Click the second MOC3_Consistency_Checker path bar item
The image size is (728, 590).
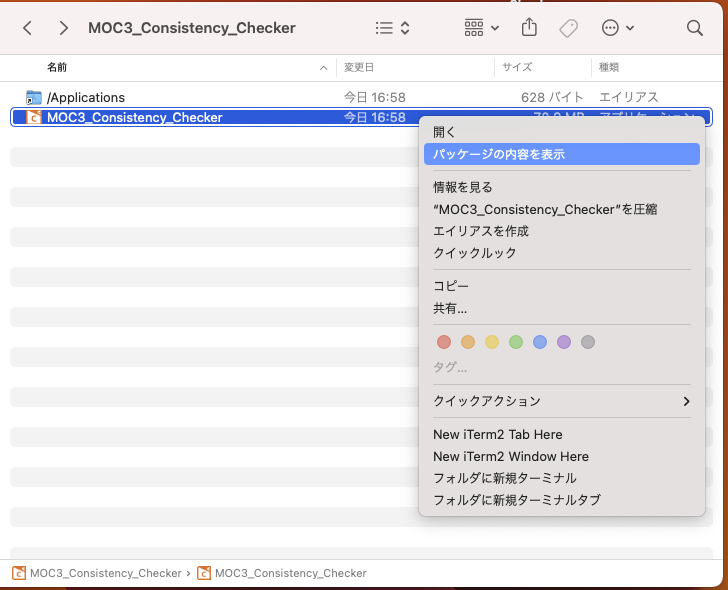282,573
